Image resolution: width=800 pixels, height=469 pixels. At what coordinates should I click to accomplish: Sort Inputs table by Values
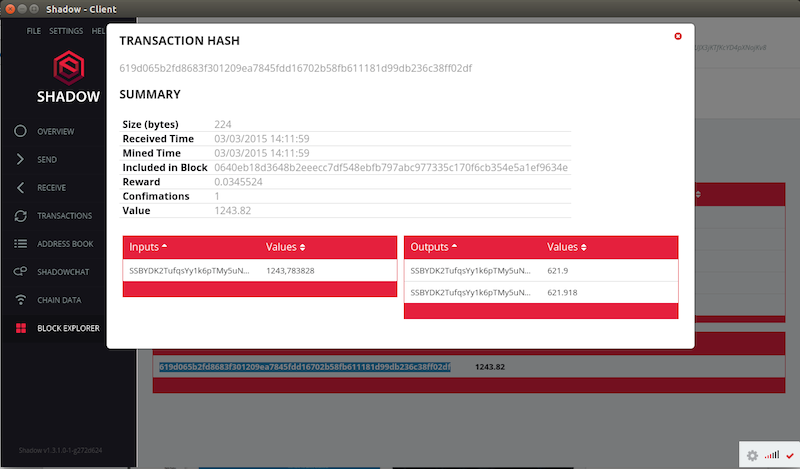pyautogui.click(x=285, y=247)
